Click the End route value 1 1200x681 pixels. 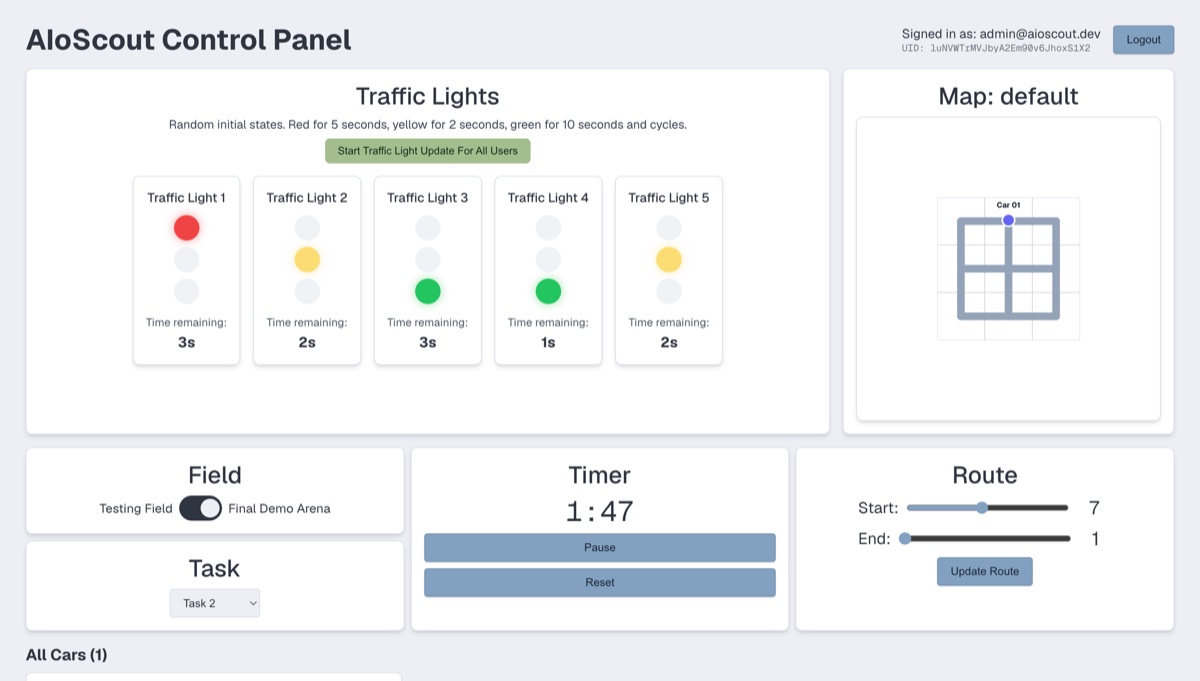[1095, 539]
